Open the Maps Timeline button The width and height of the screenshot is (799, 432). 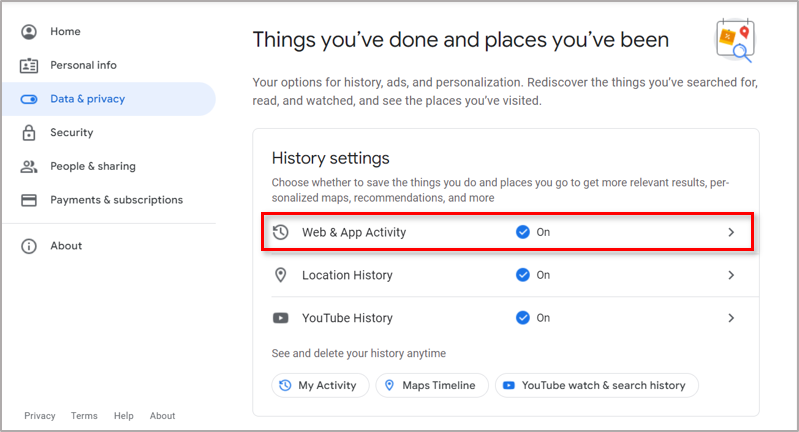(432, 385)
